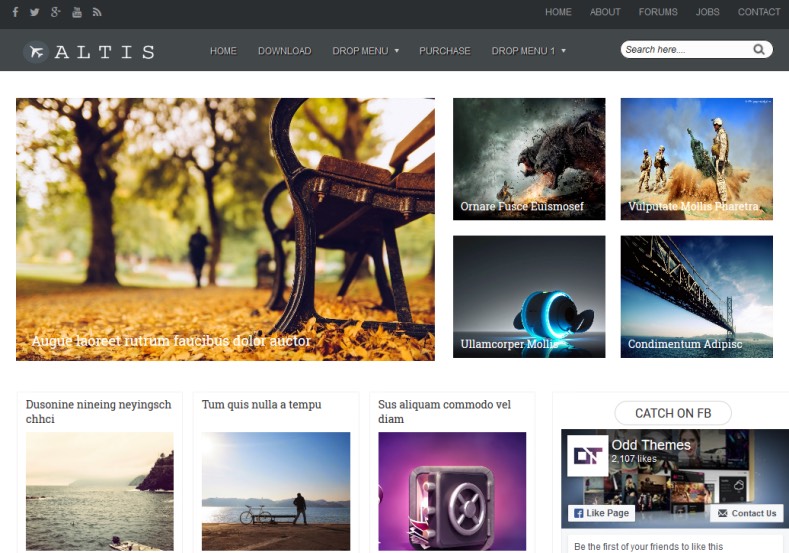Open the YouTube social icon
789x553 pixels.
76,12
